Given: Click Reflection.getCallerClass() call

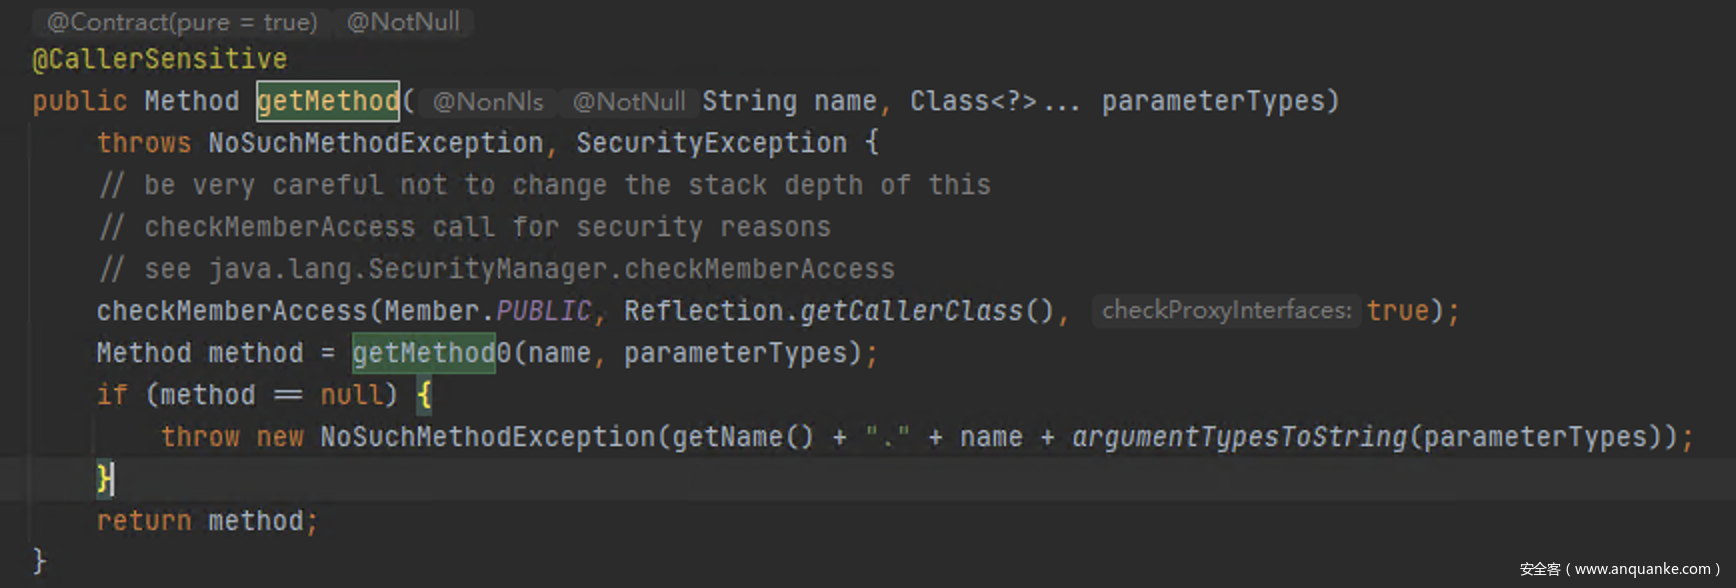Looking at the screenshot, I should point(840,311).
